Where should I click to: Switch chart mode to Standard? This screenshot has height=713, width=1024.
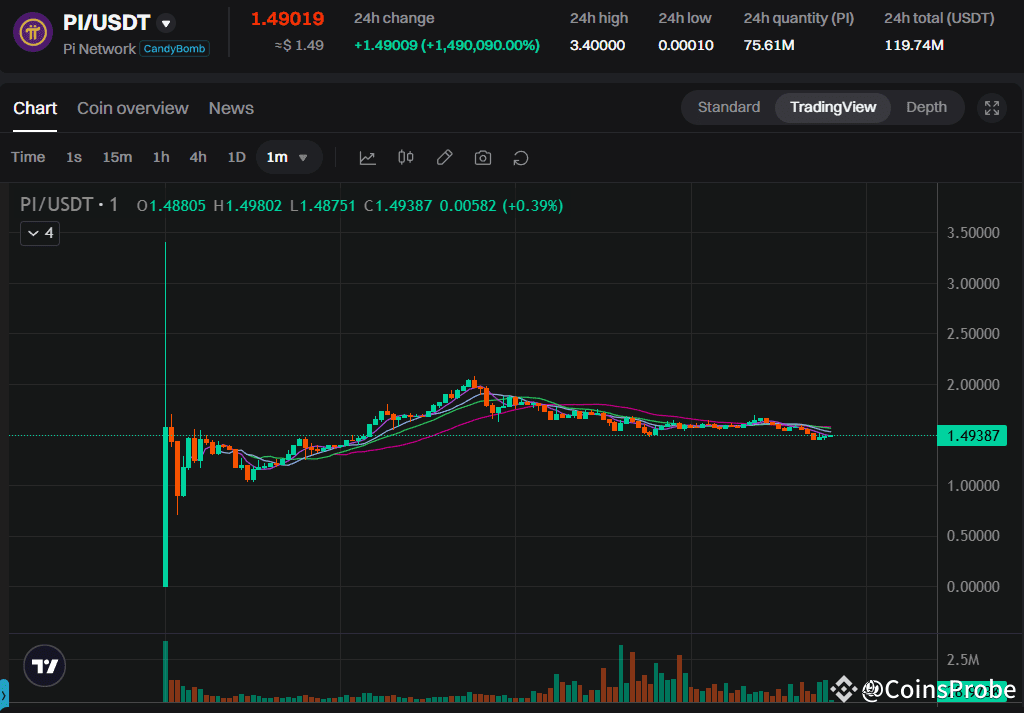(728, 107)
